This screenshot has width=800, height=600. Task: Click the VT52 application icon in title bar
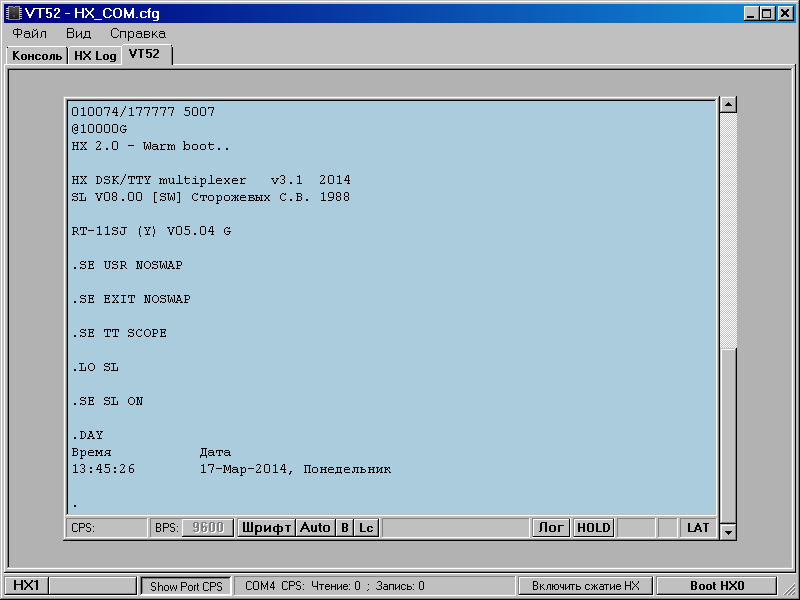tap(13, 13)
